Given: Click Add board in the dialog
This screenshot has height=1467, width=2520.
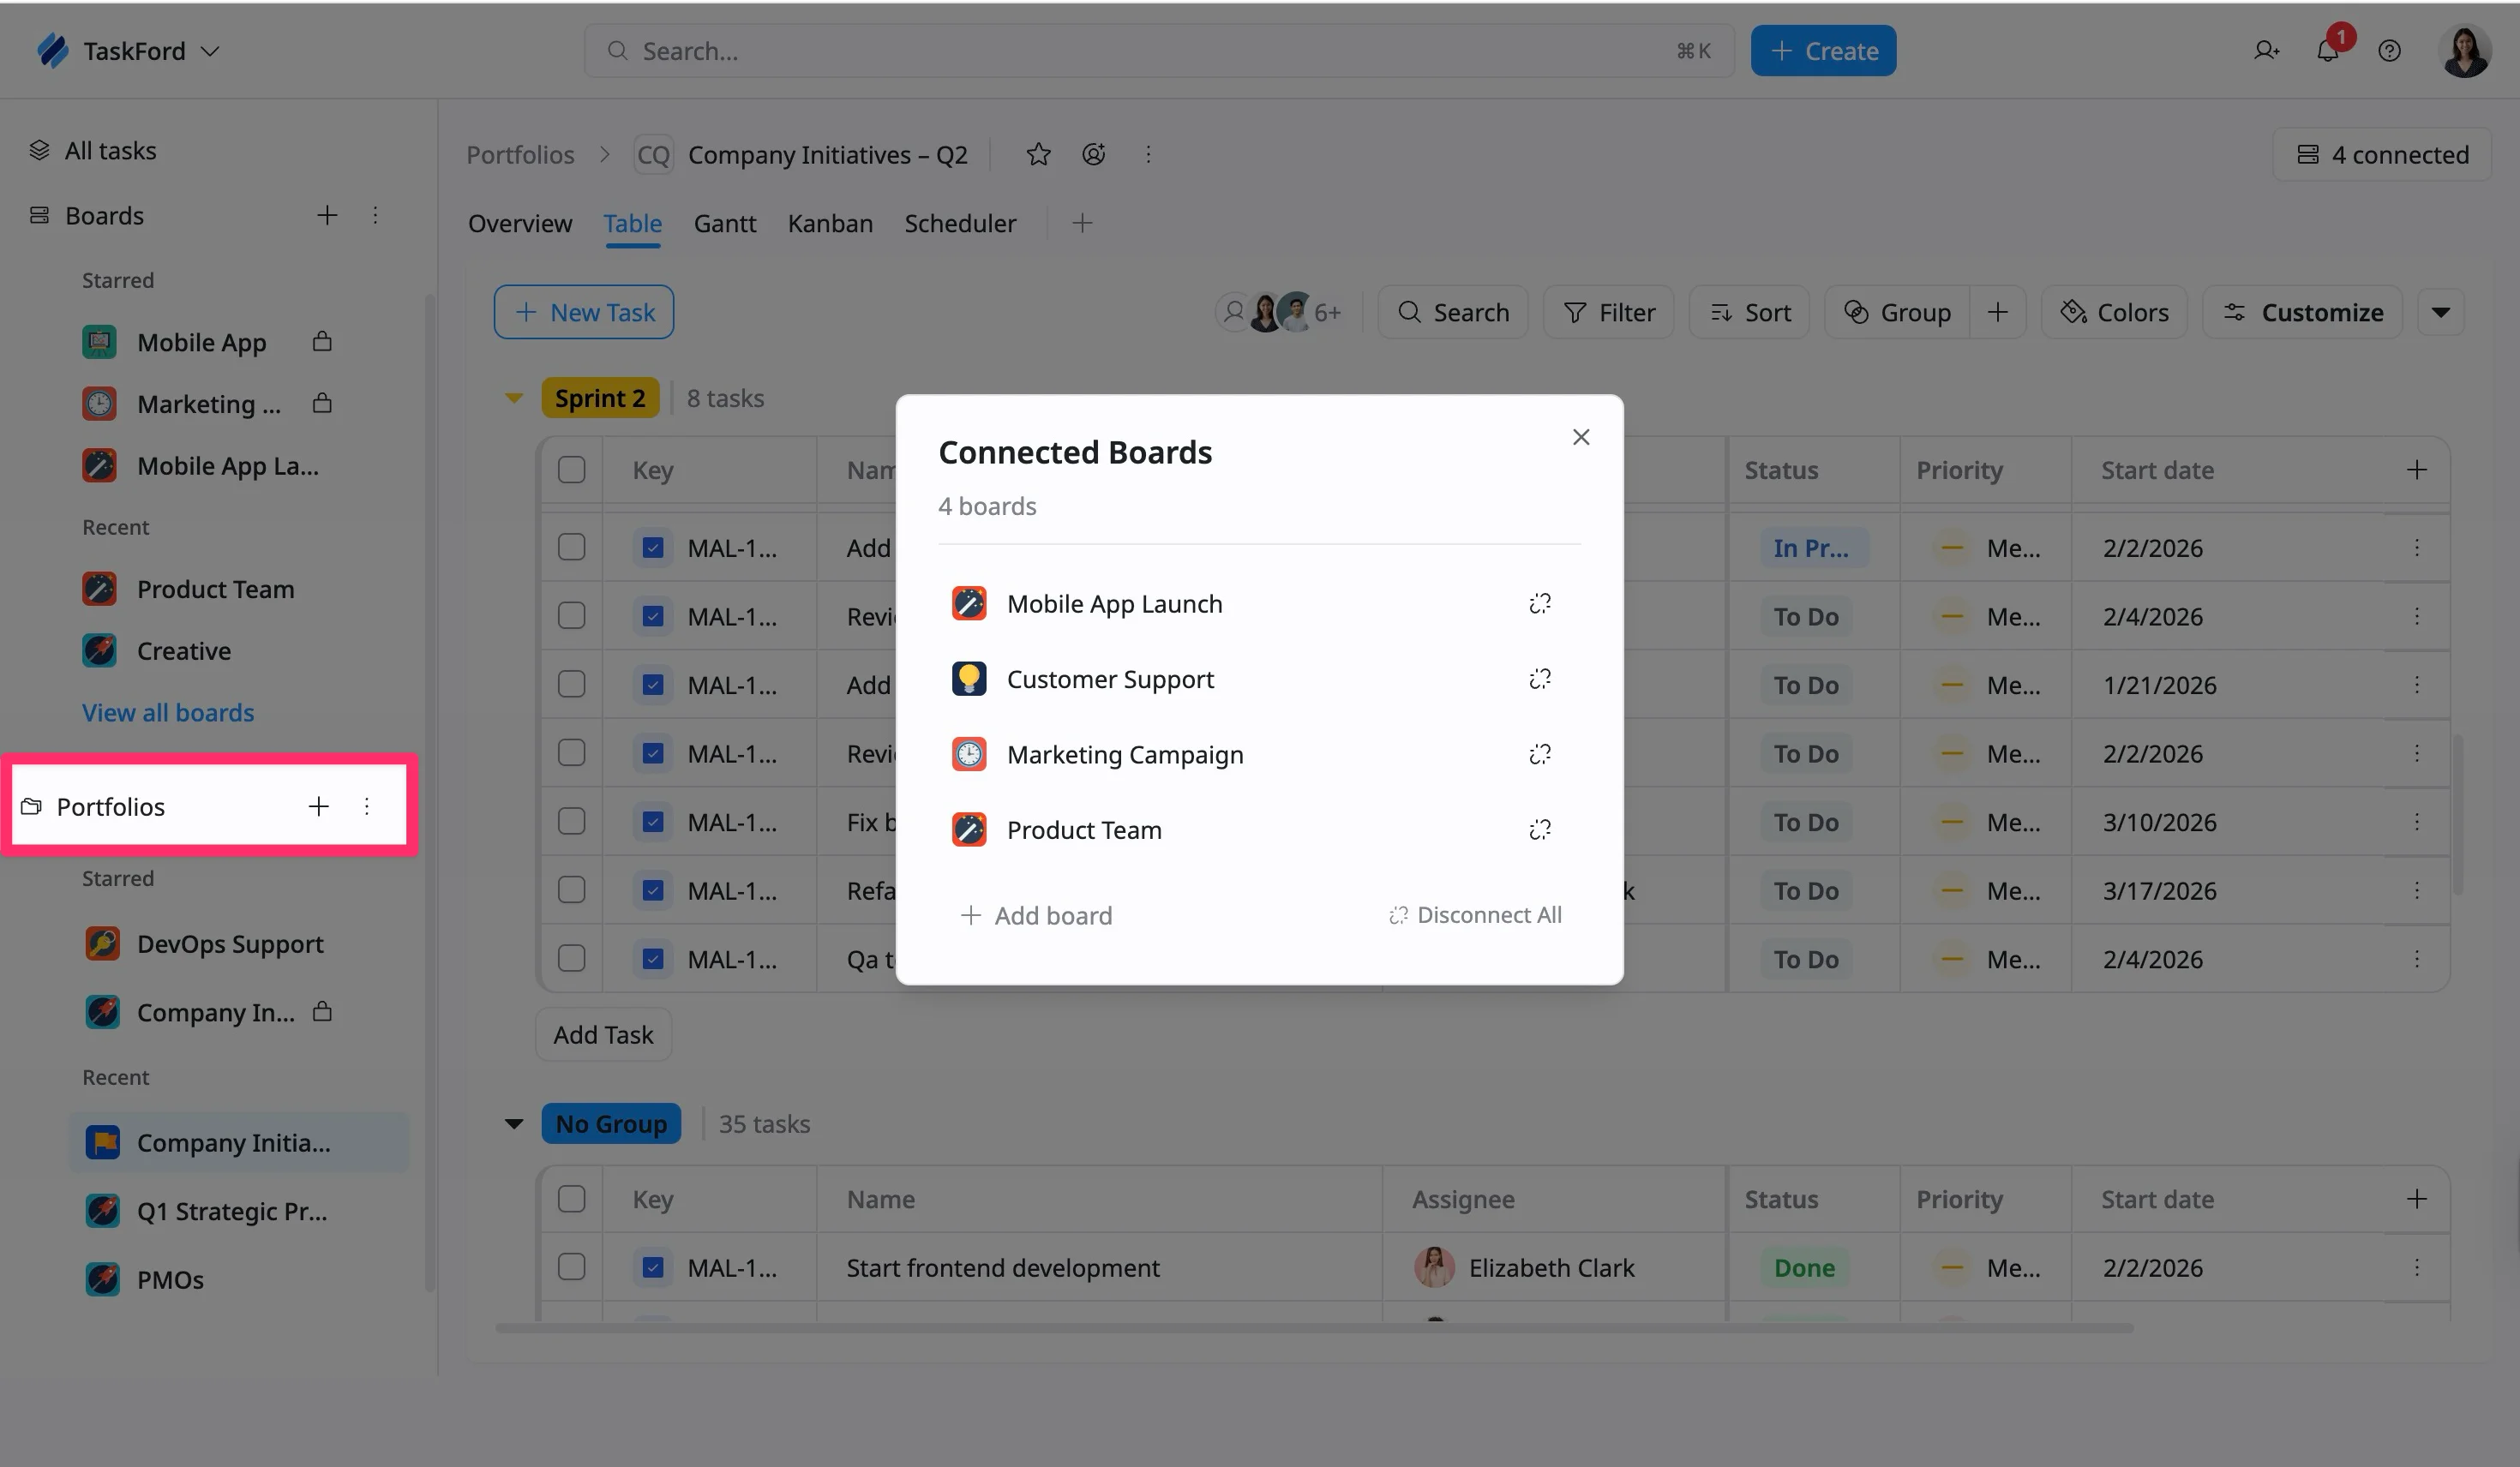Looking at the screenshot, I should pos(1036,915).
